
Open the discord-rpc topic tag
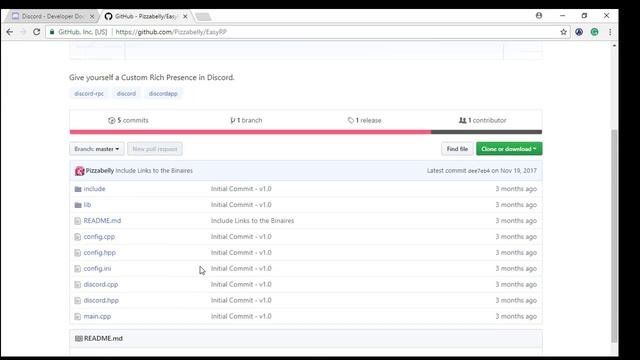(89, 93)
